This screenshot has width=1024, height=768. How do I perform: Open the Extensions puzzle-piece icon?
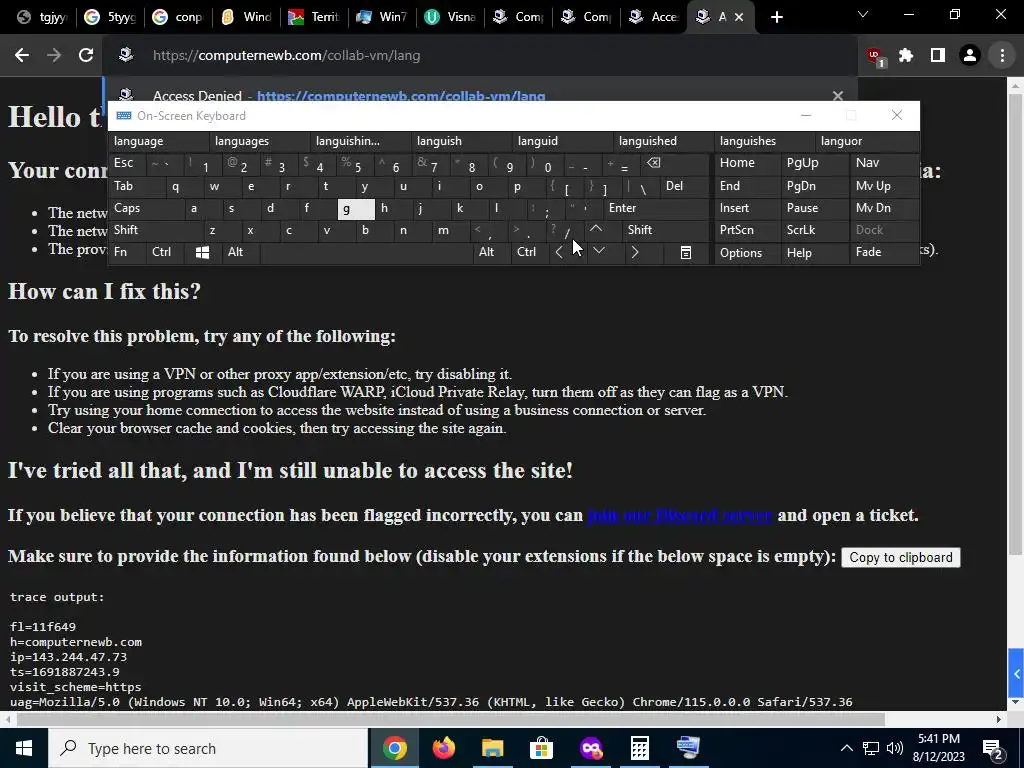point(906,56)
